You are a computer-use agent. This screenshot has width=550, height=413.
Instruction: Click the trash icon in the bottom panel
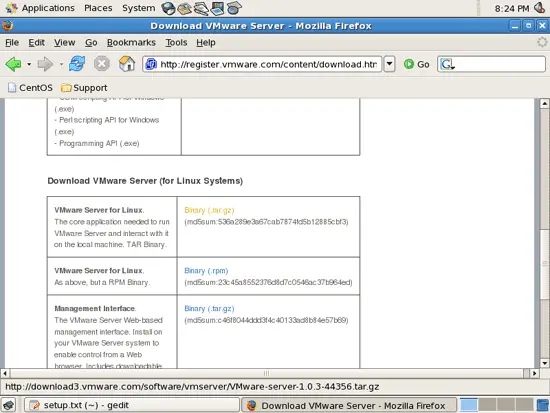point(543,405)
